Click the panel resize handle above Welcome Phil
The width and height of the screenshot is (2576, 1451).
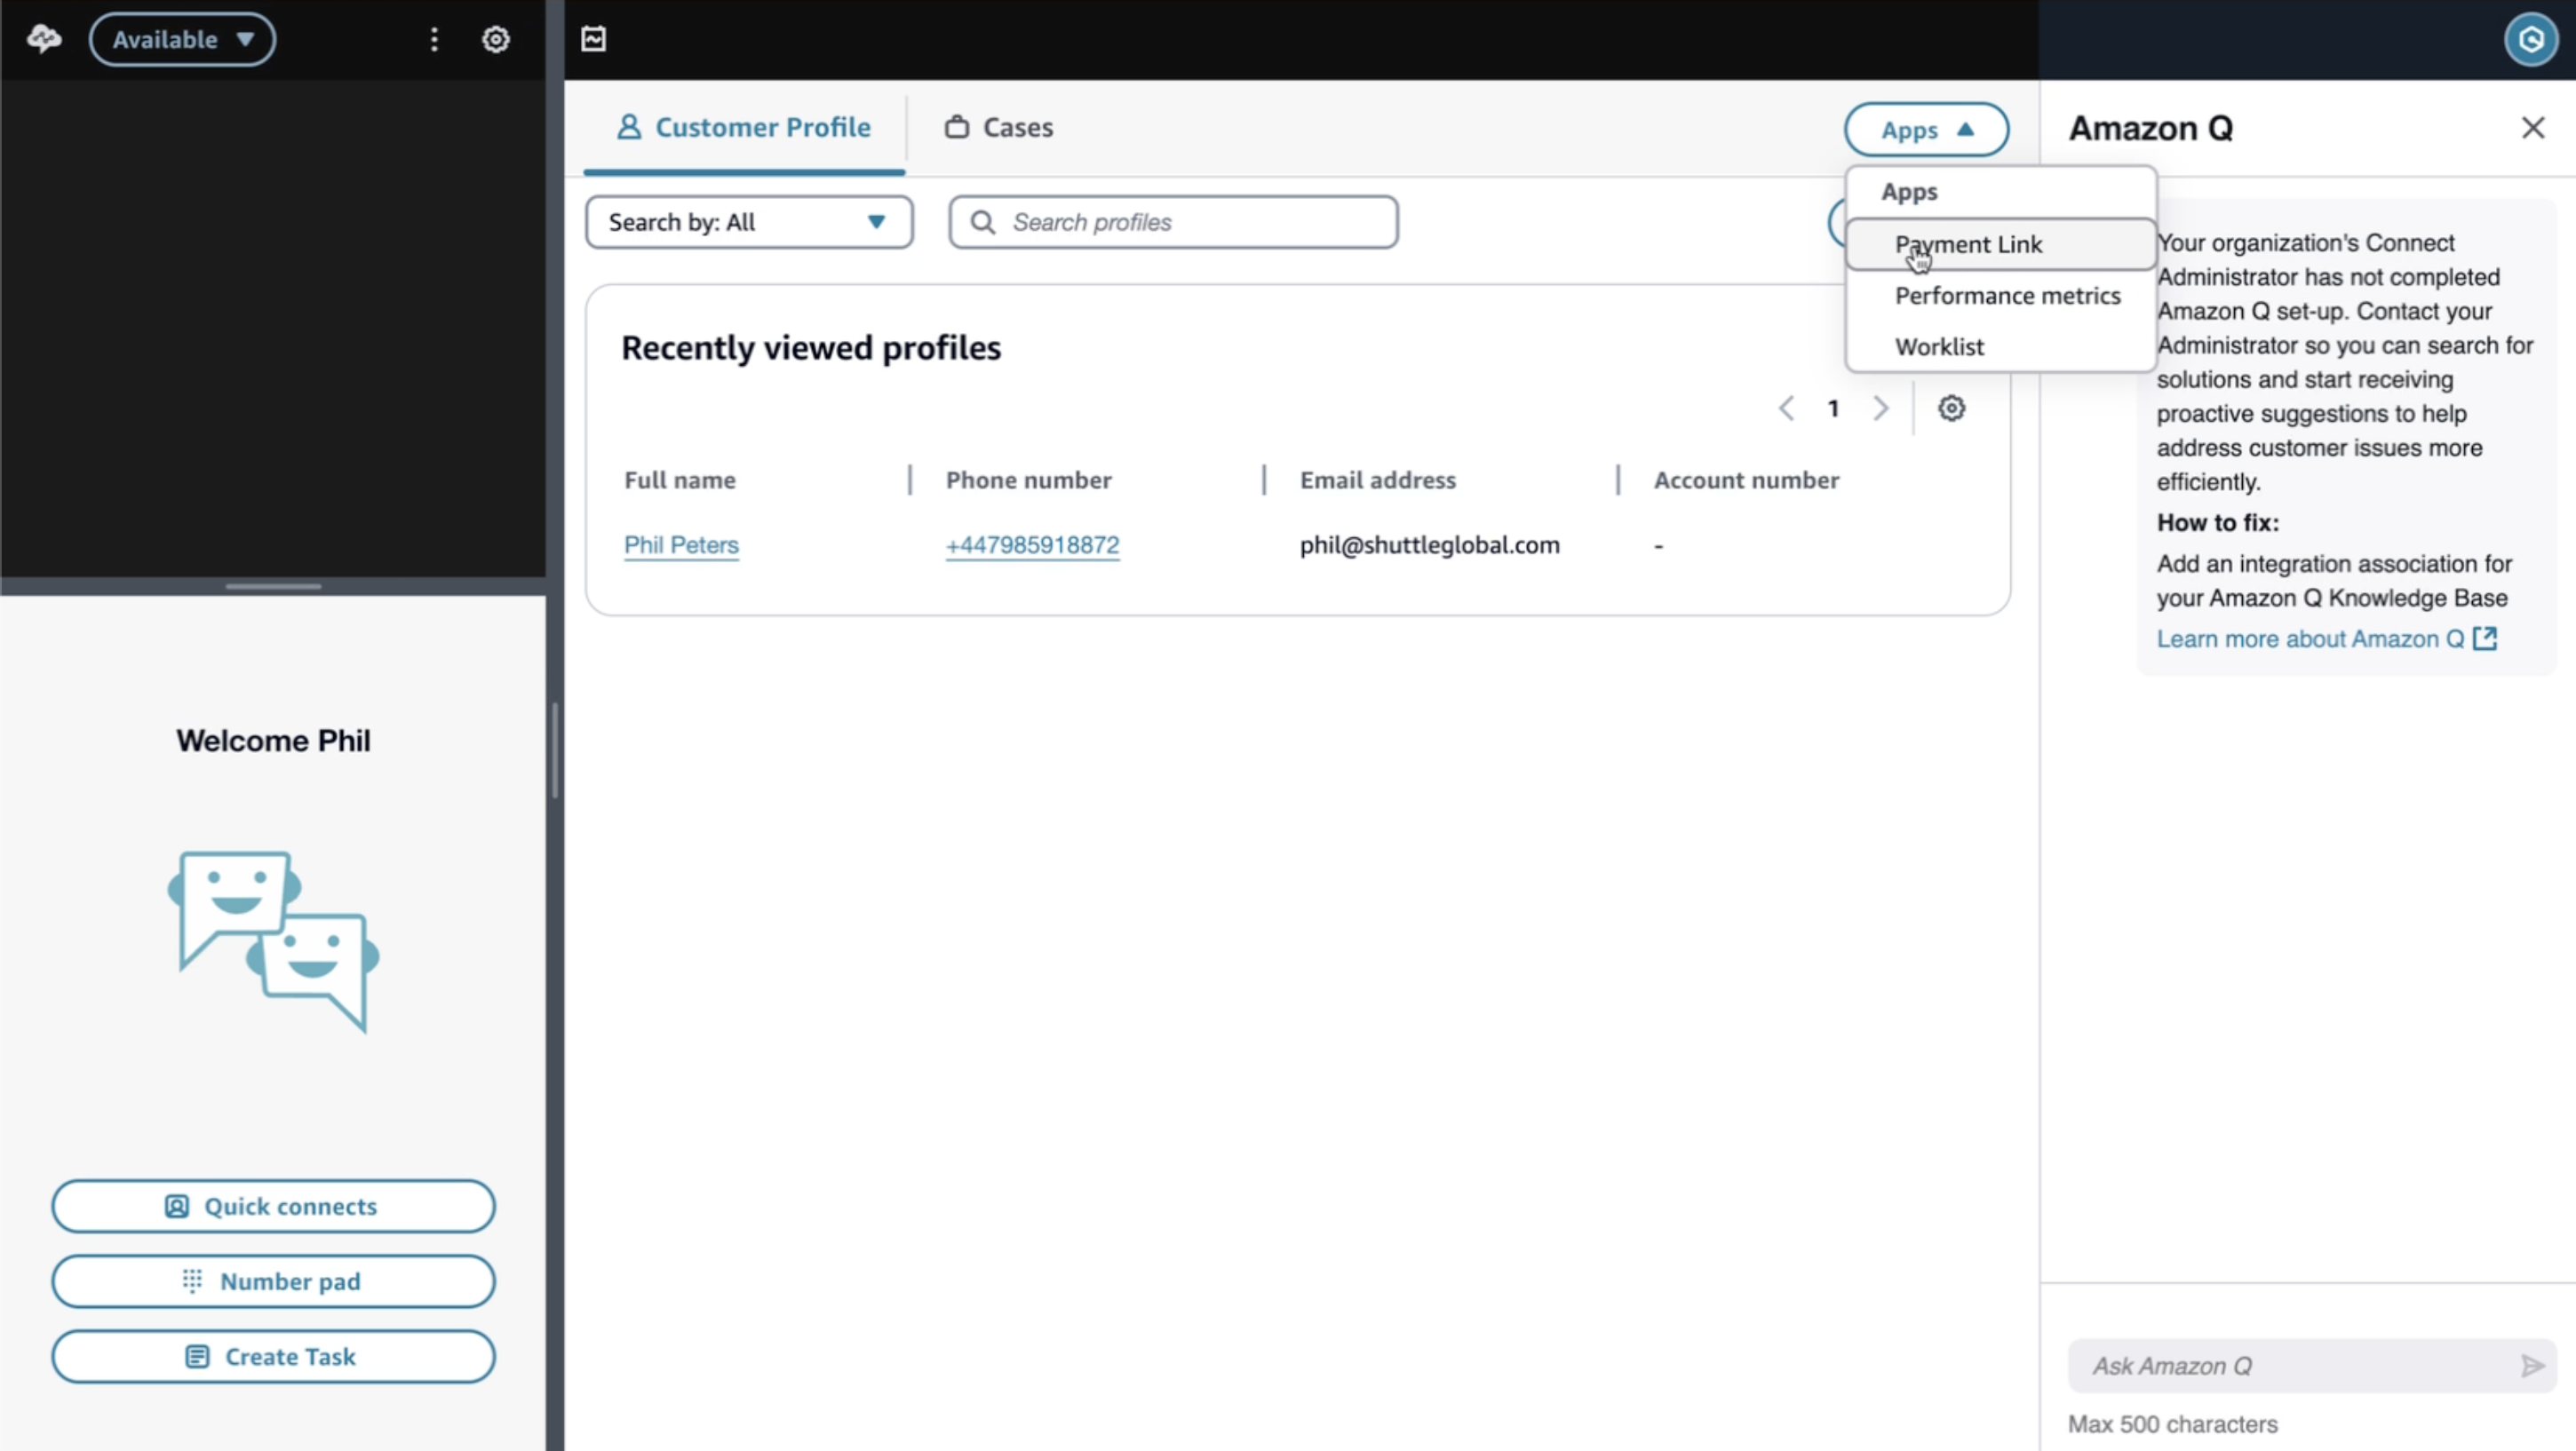pos(273,586)
